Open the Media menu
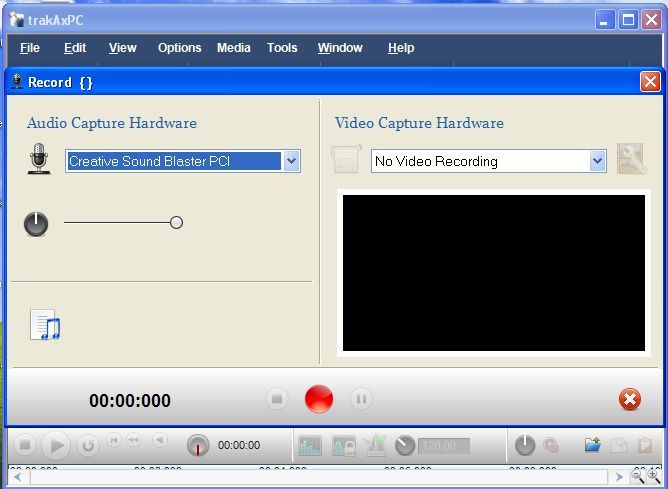Screen dimensions: 668x489 233,48
